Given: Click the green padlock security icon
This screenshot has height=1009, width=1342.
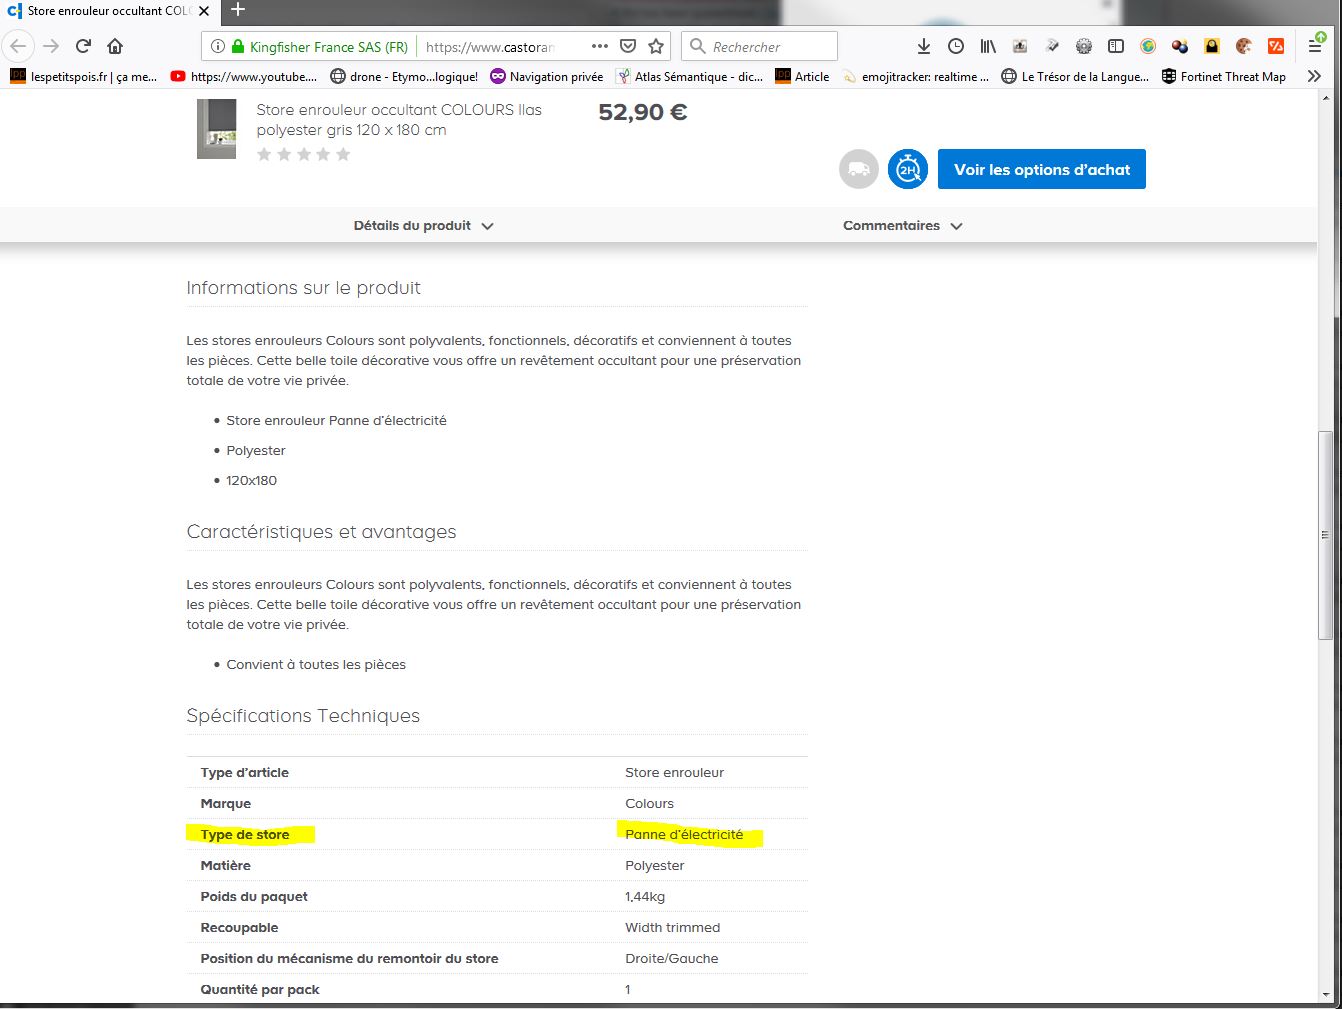Looking at the screenshot, I should coord(237,46).
